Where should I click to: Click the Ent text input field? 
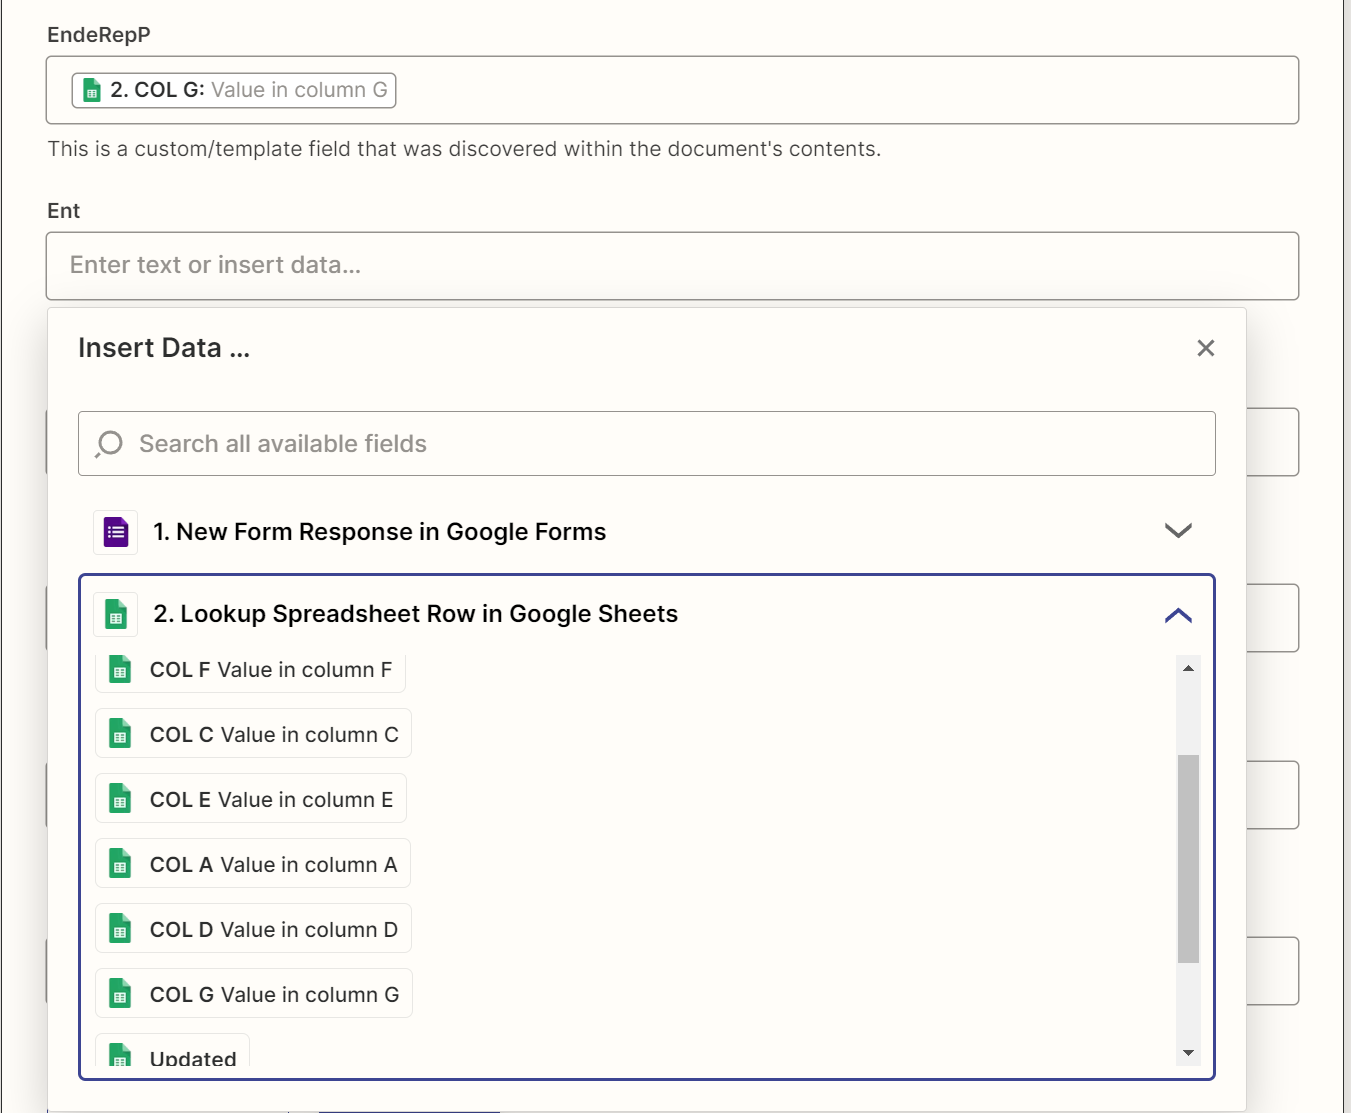click(x=672, y=266)
